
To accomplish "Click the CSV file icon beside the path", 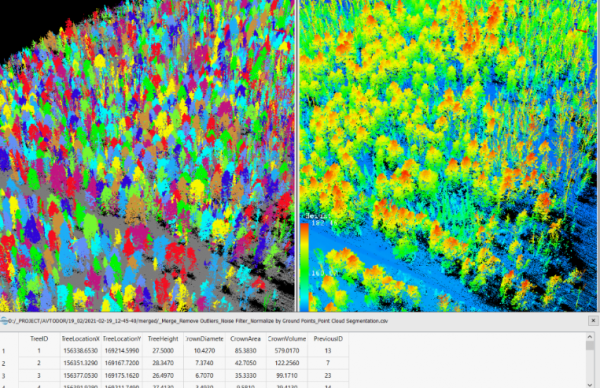I will pyautogui.click(x=4, y=321).
